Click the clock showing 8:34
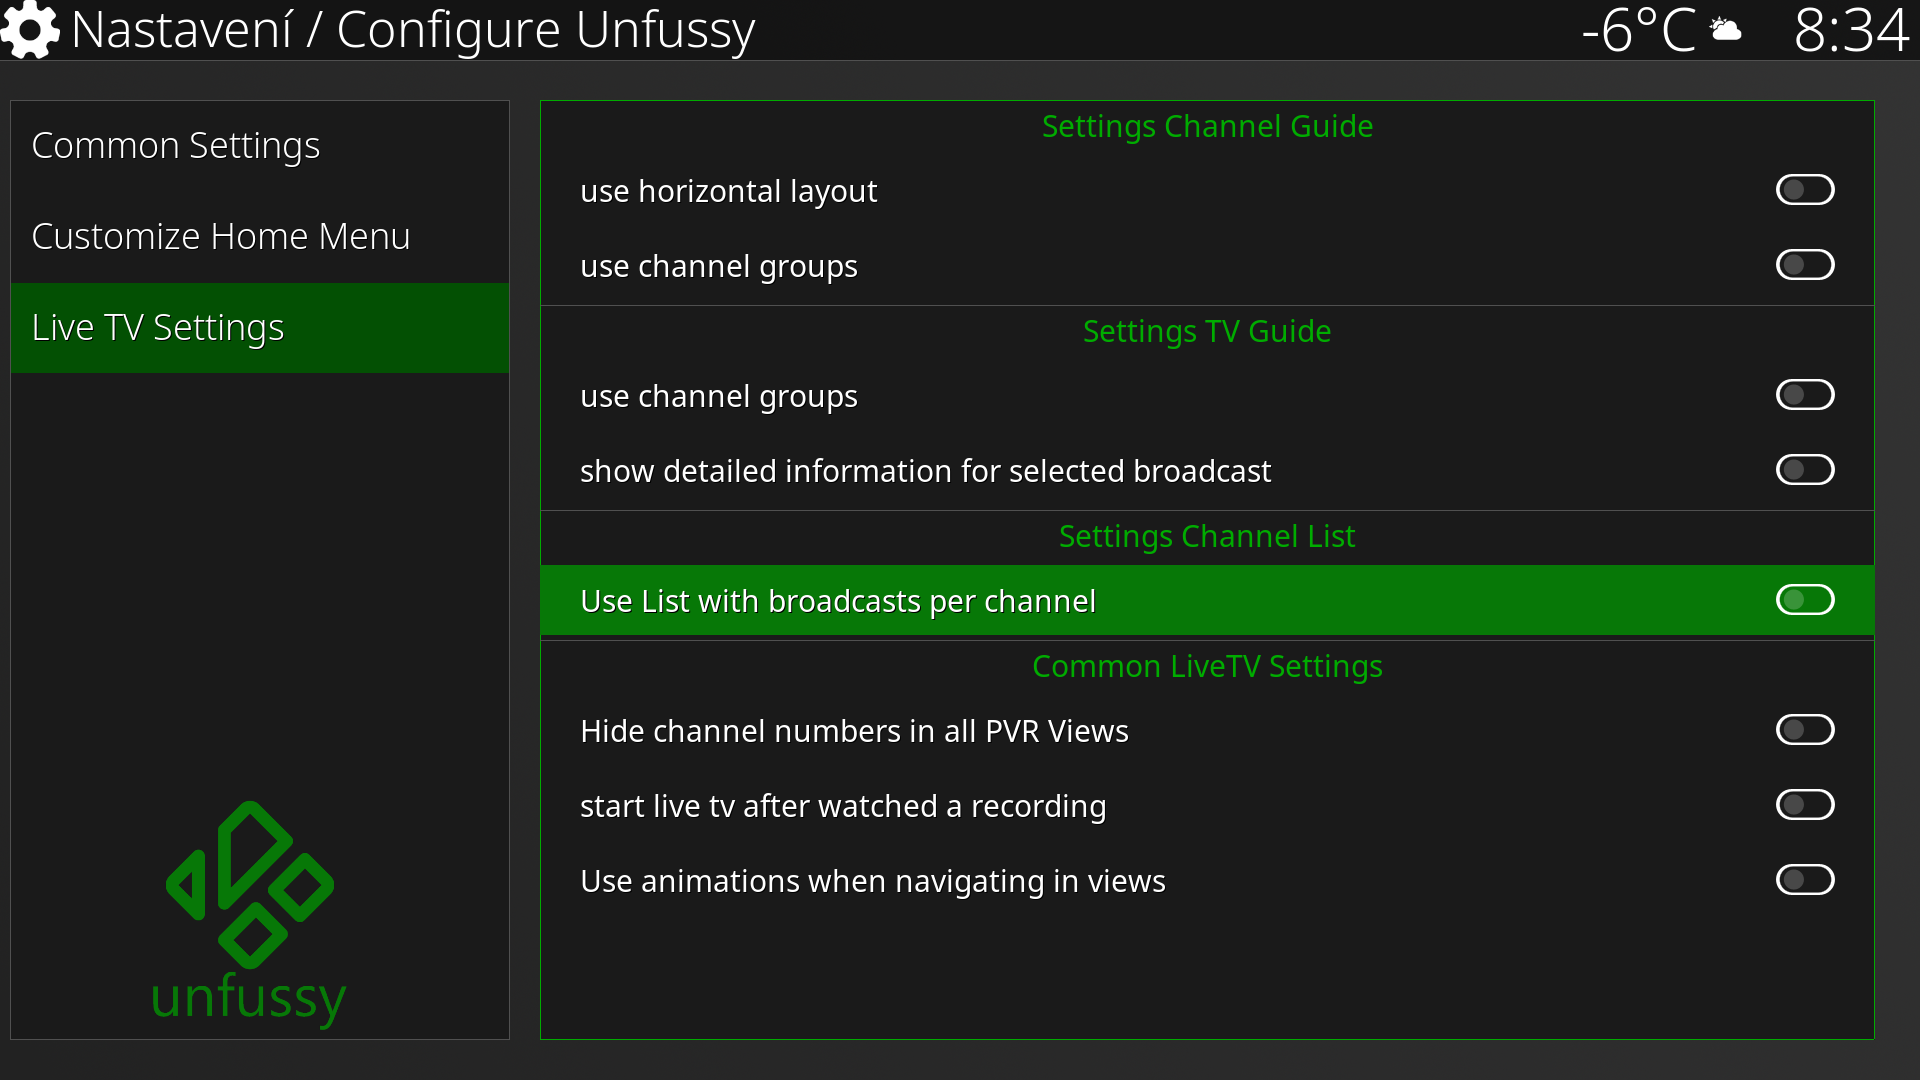 tap(1850, 30)
